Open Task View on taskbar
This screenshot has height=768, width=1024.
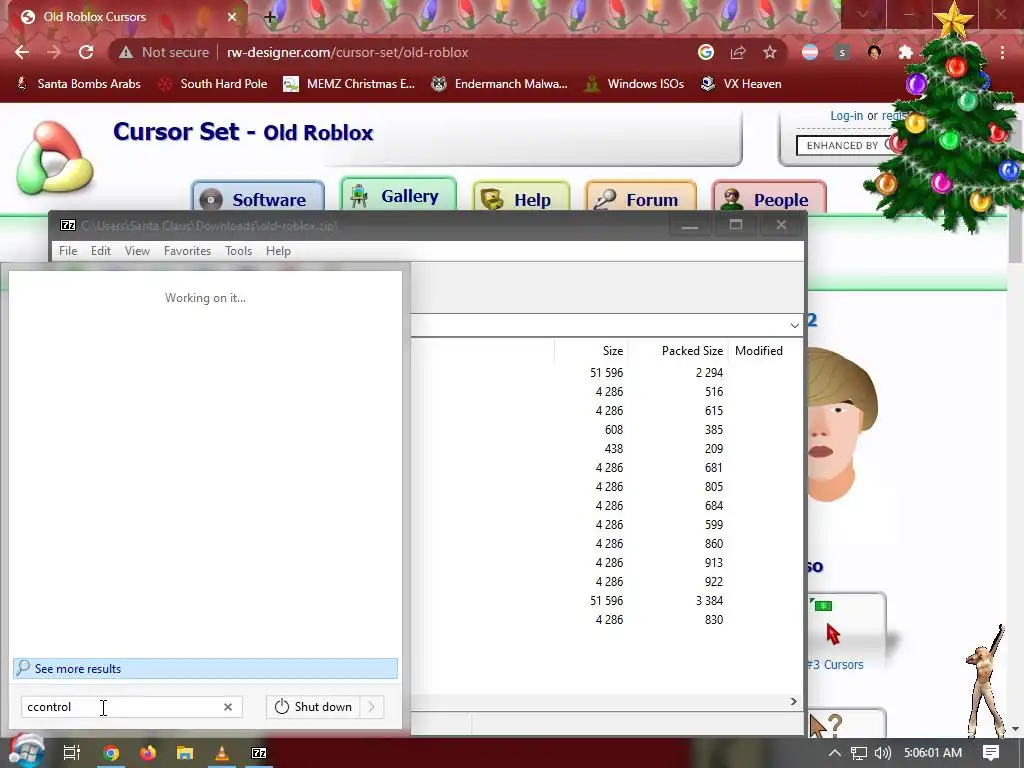[72, 753]
